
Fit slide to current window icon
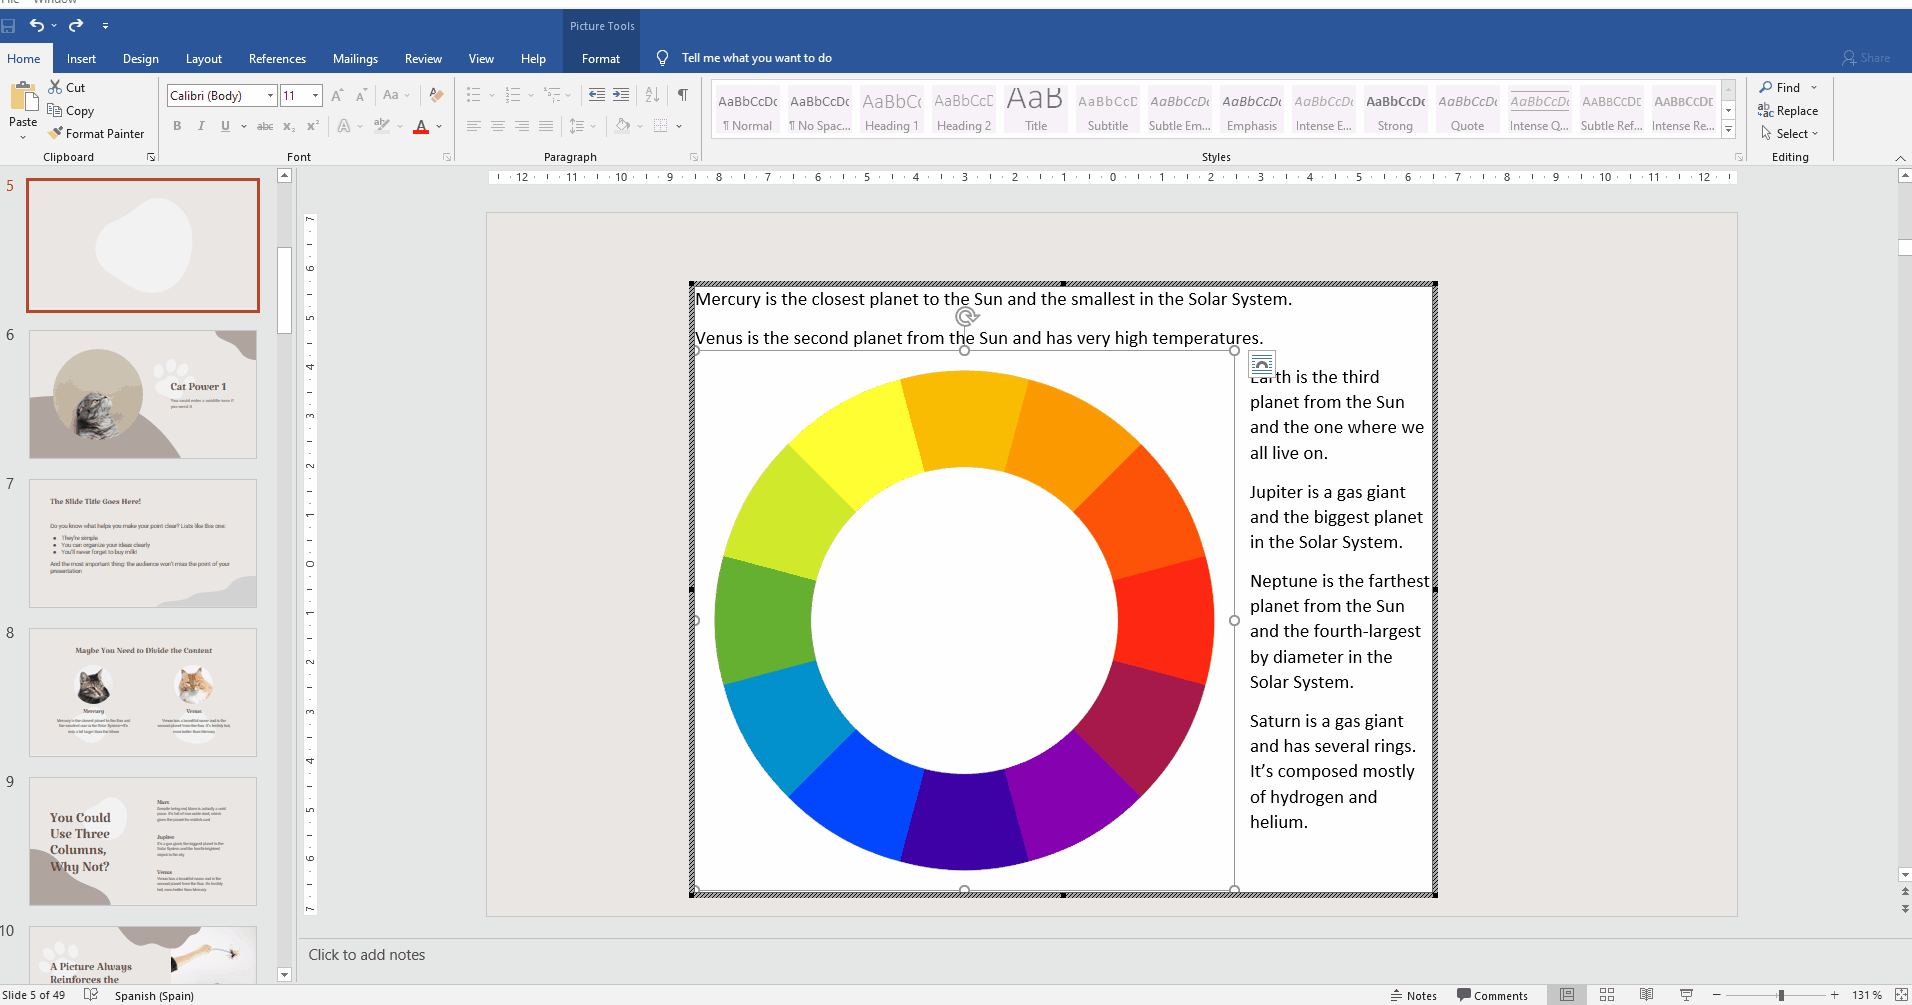(x=1901, y=995)
